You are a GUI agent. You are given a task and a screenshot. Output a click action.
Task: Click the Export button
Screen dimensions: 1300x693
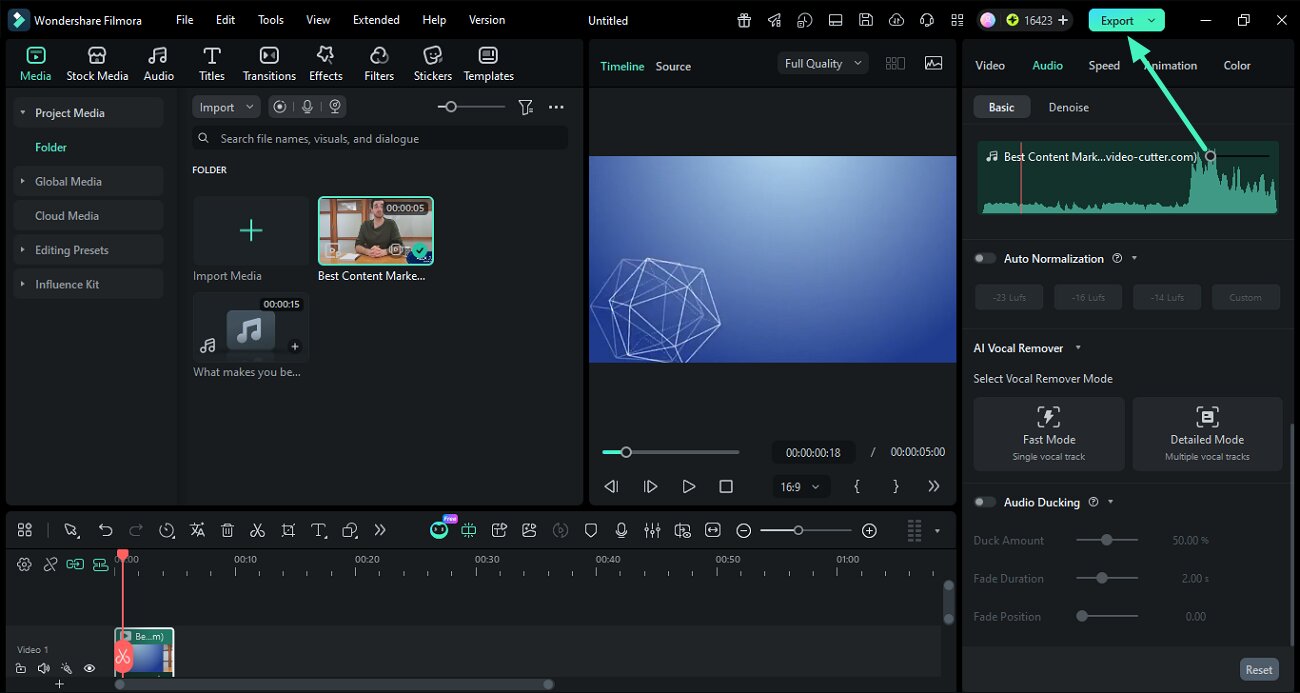click(x=1116, y=20)
